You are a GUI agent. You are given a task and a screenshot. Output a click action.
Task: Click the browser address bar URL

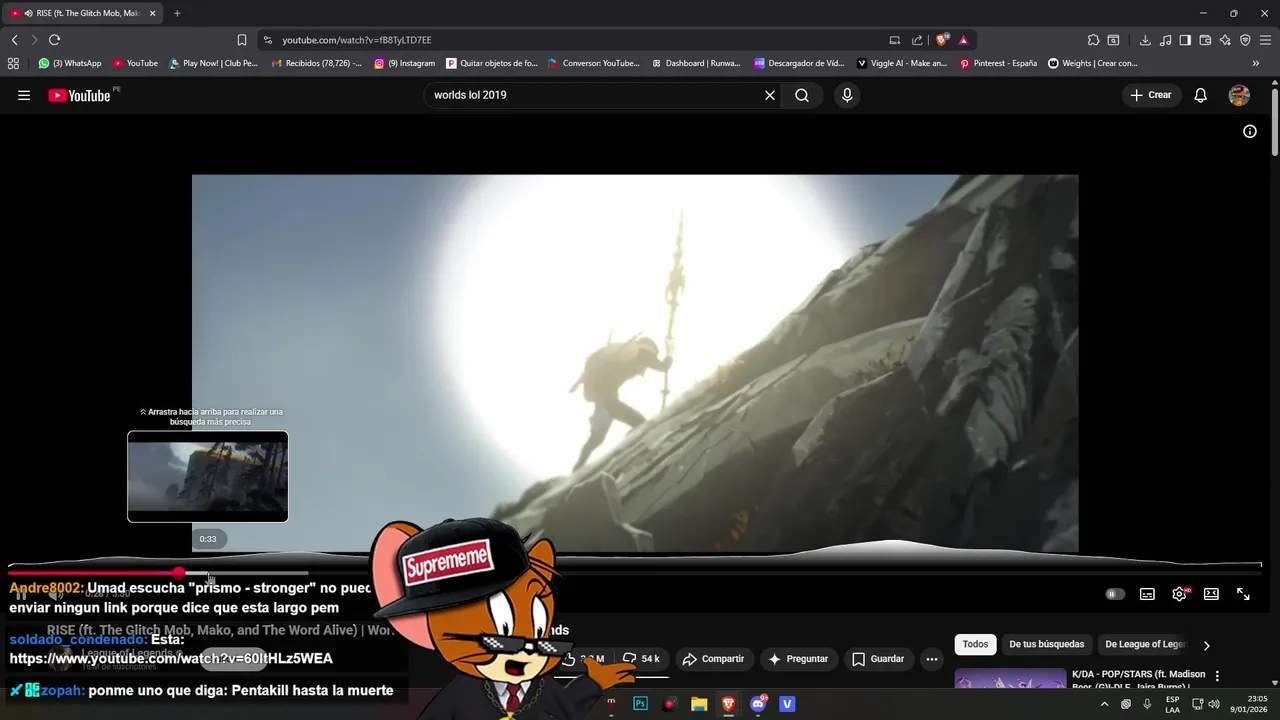click(357, 40)
